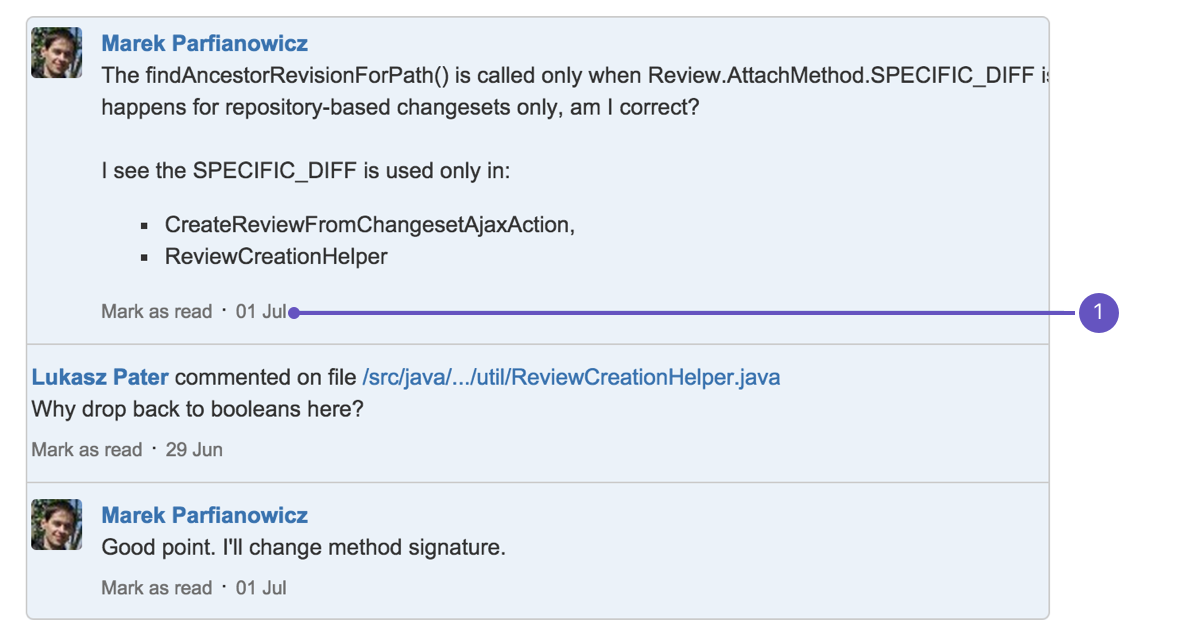Mark Lukasz Pater's comment as read
1200x644 pixels.
[x=87, y=450]
